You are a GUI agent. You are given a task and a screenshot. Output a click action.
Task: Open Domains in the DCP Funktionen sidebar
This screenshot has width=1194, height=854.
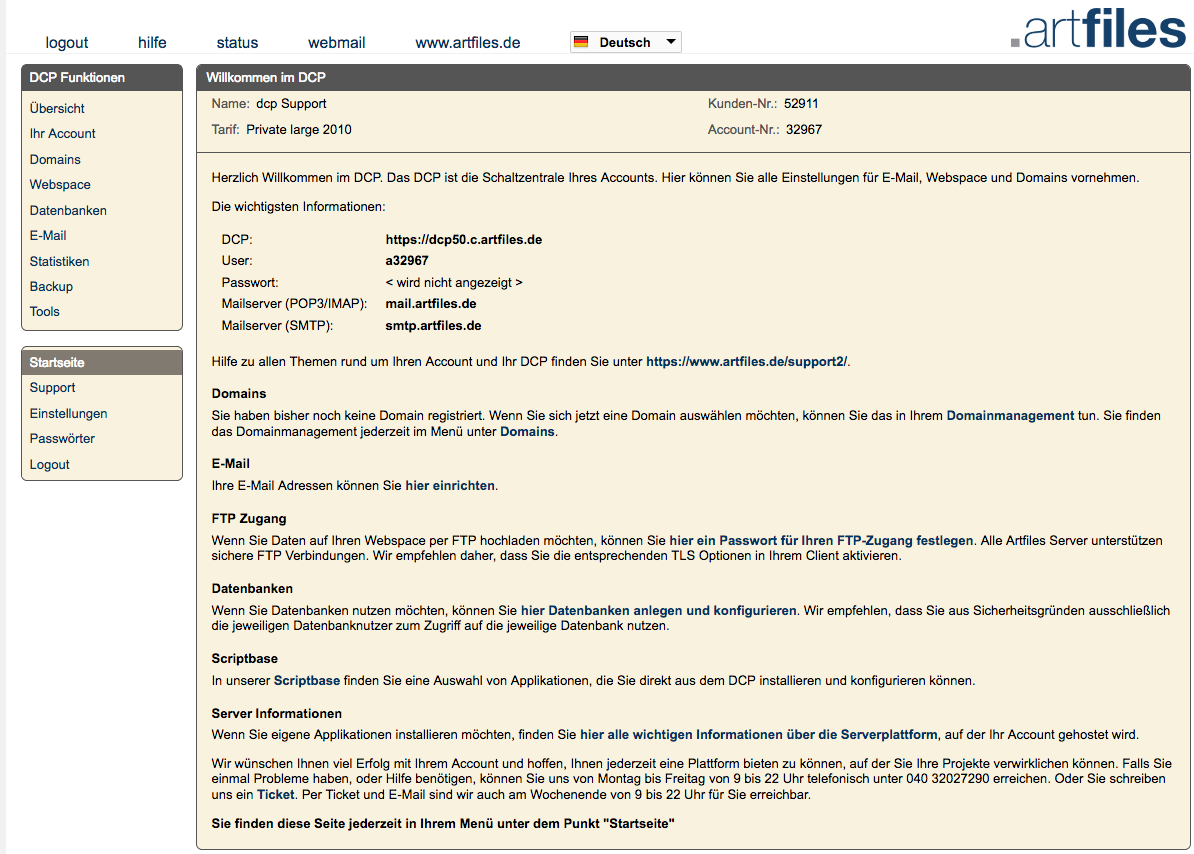pyautogui.click(x=55, y=159)
